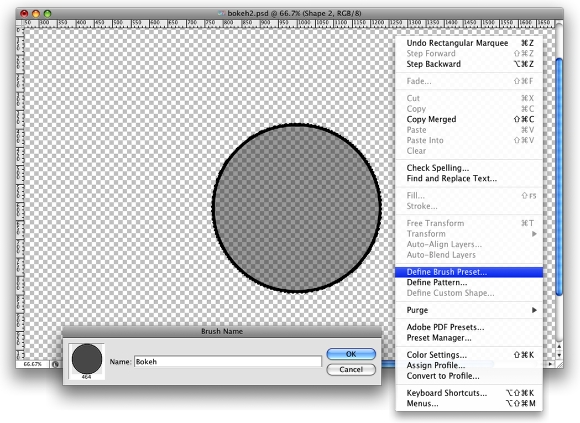
Task: Click the status bar info icon near zoom
Action: [x=55, y=364]
